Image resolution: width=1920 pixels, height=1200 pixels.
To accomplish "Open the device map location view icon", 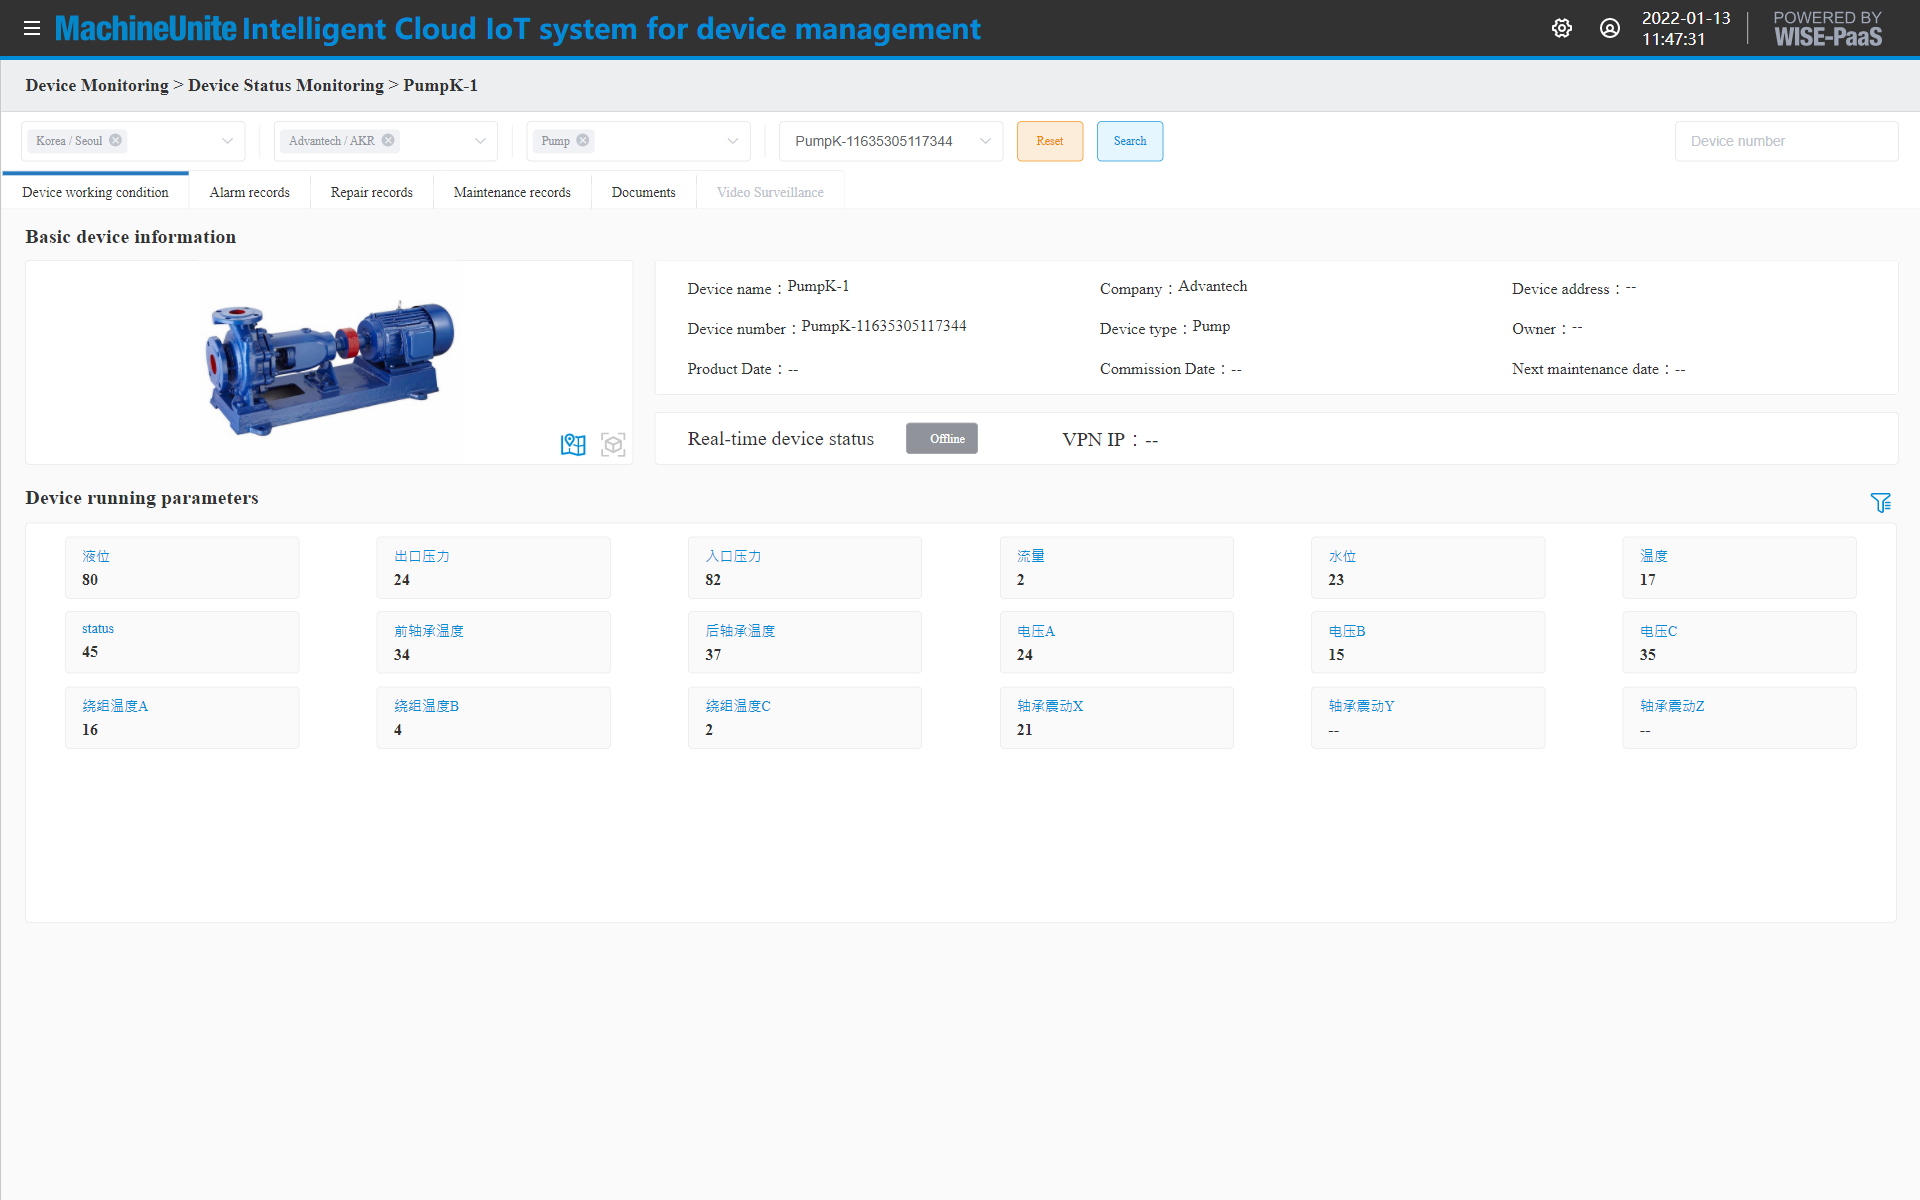I will 572,444.
